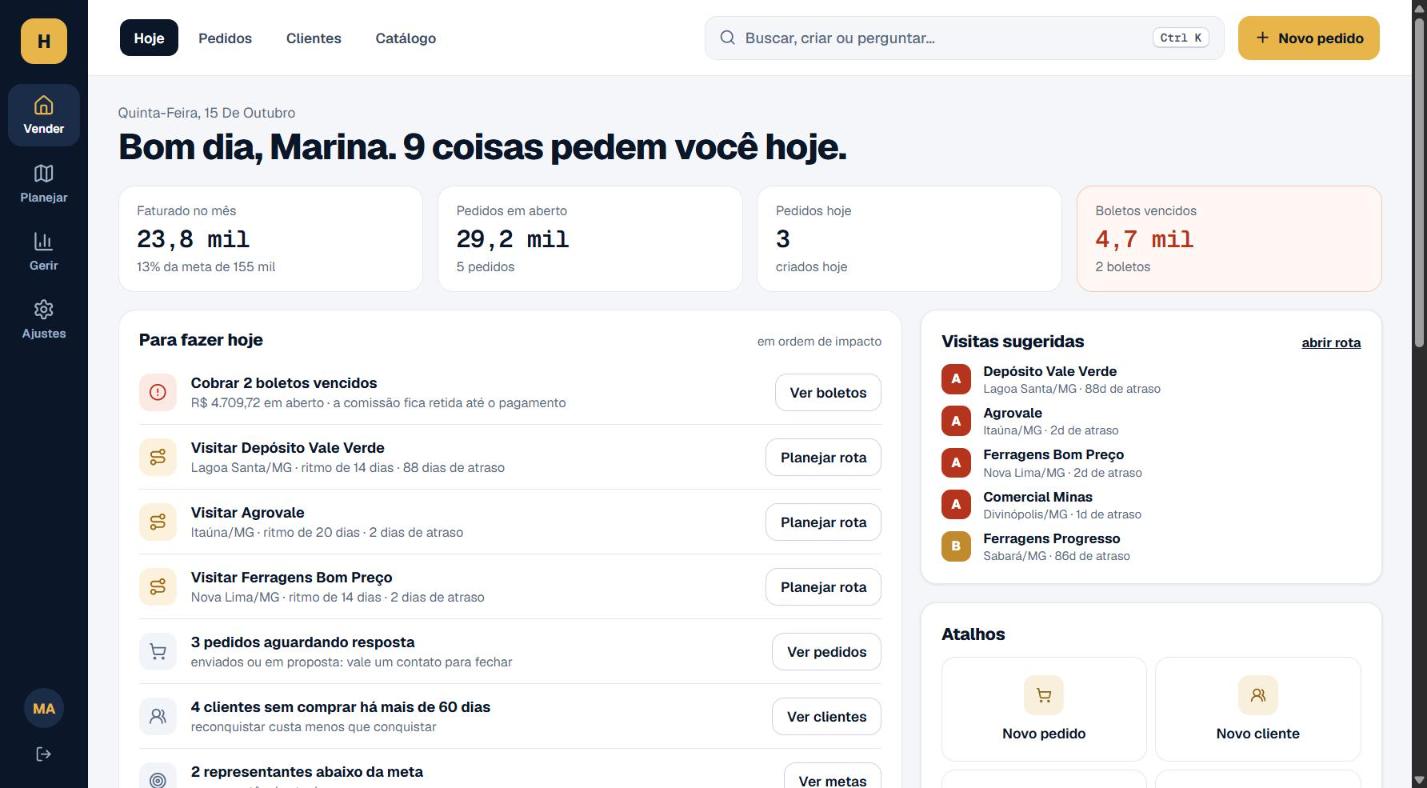The width and height of the screenshot is (1427, 788).
Task: Open the Pedidos em aberto card
Action: click(590, 239)
